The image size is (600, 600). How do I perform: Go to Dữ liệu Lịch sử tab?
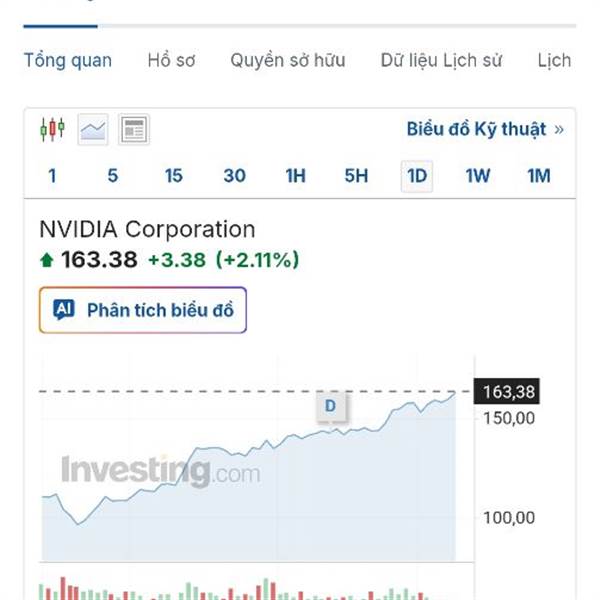pos(441,60)
